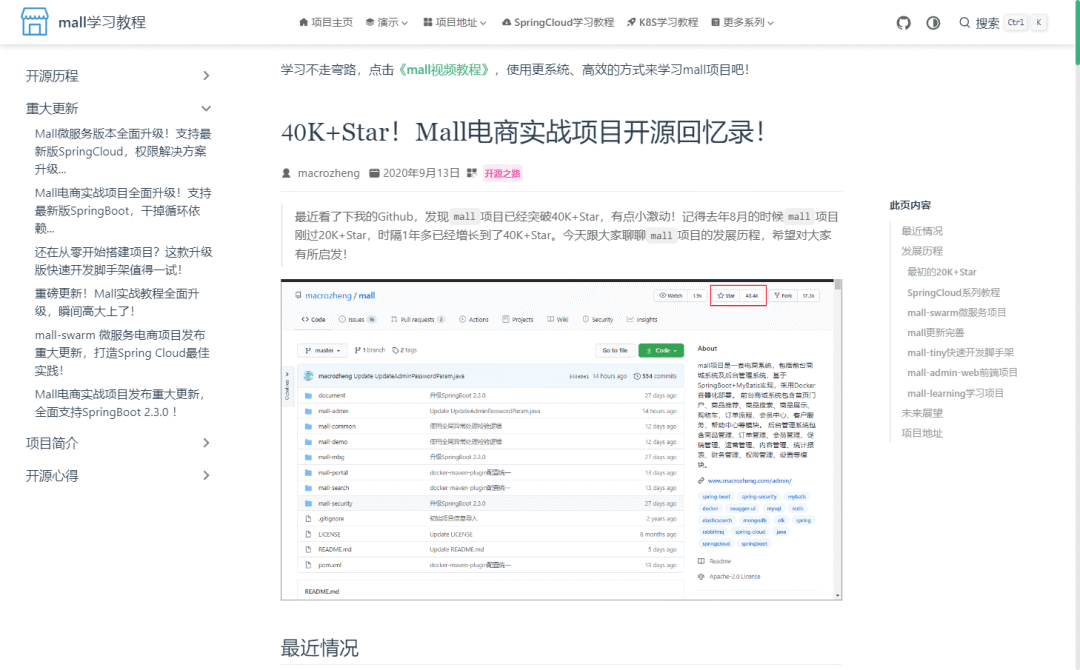1080x670 pixels.
Task: Open SpringCloud学习教程 navigation link
Action: [558, 23]
